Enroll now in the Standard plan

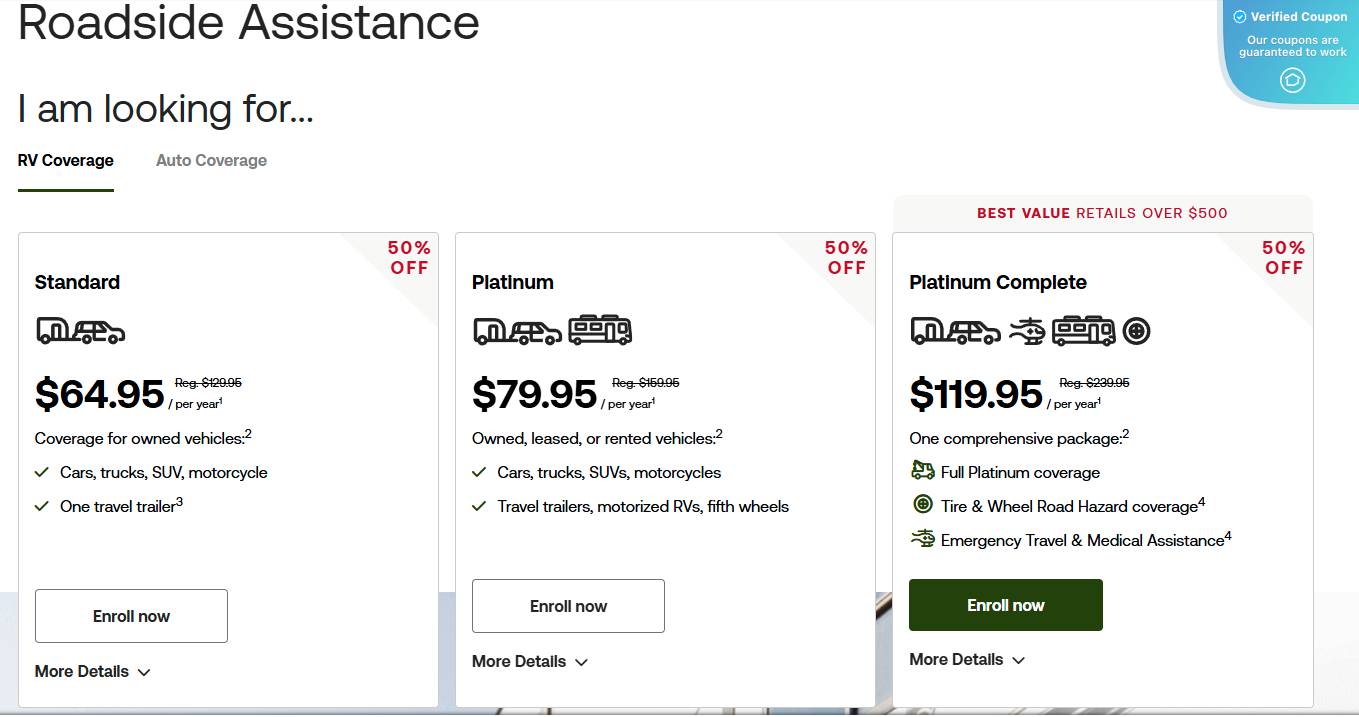click(x=131, y=616)
